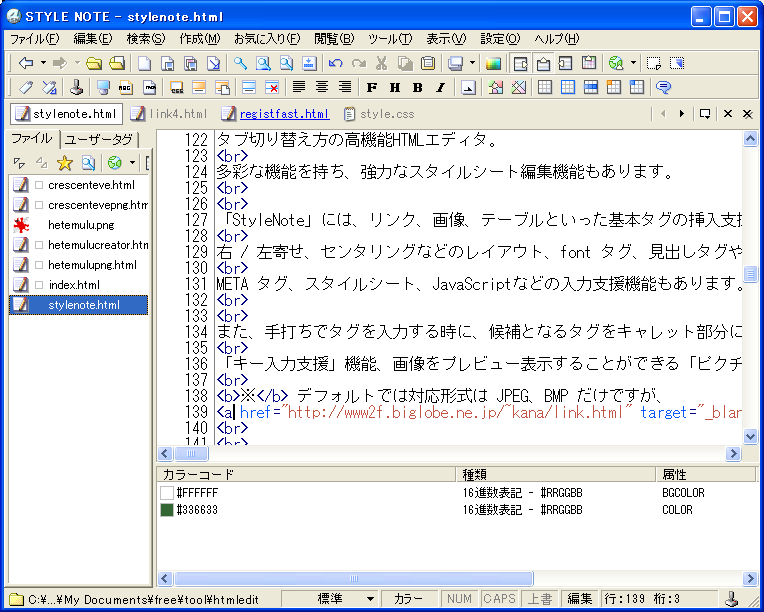Open the tab list dropdown button
This screenshot has height=612, width=764.
point(705,114)
